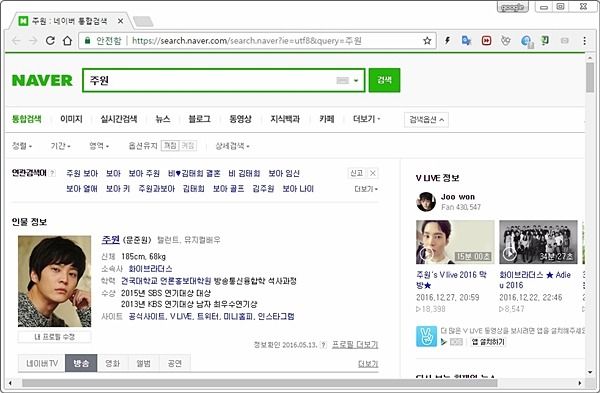600x393 pixels.
Task: Go back with the browser back arrow
Action: pos(16,41)
